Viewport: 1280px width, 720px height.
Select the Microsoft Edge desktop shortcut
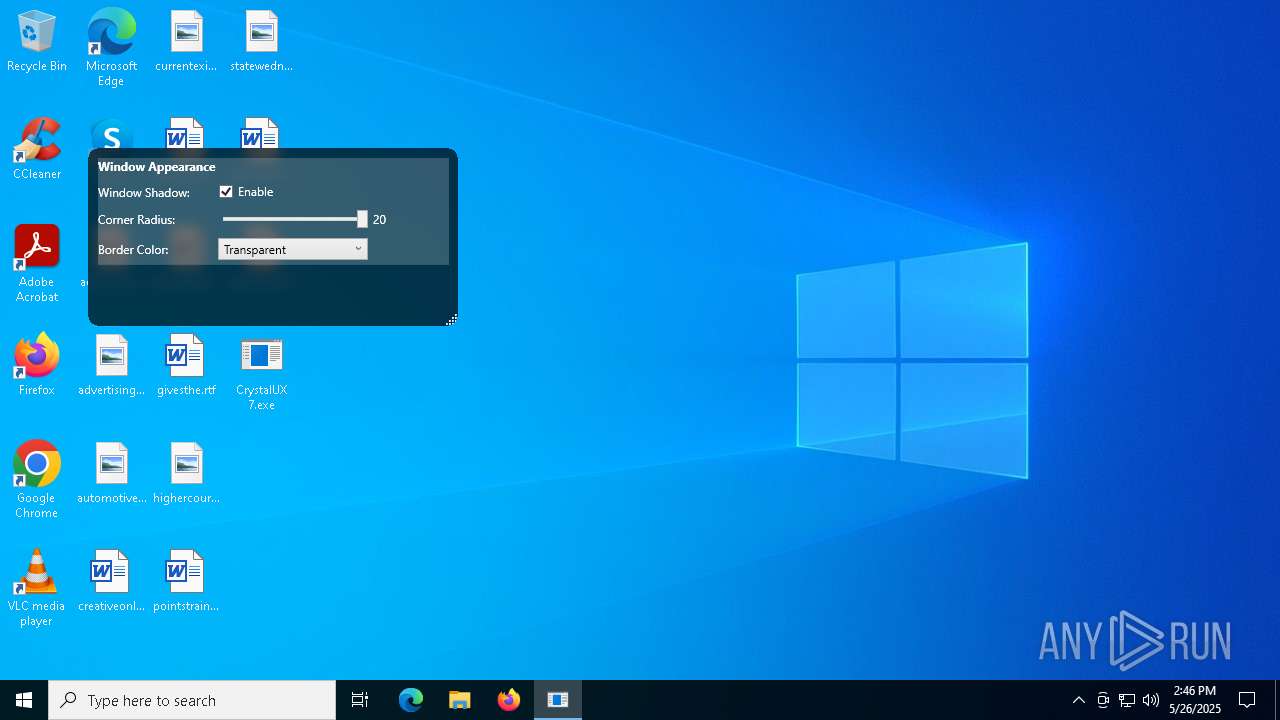coord(111,47)
